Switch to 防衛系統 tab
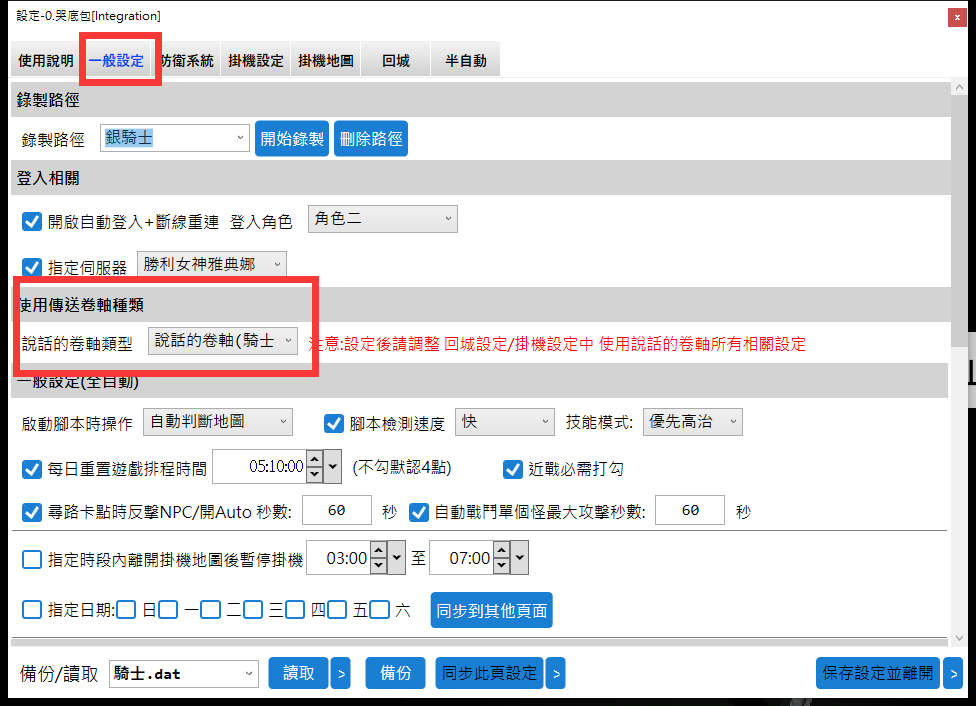976x706 pixels. click(x=187, y=60)
